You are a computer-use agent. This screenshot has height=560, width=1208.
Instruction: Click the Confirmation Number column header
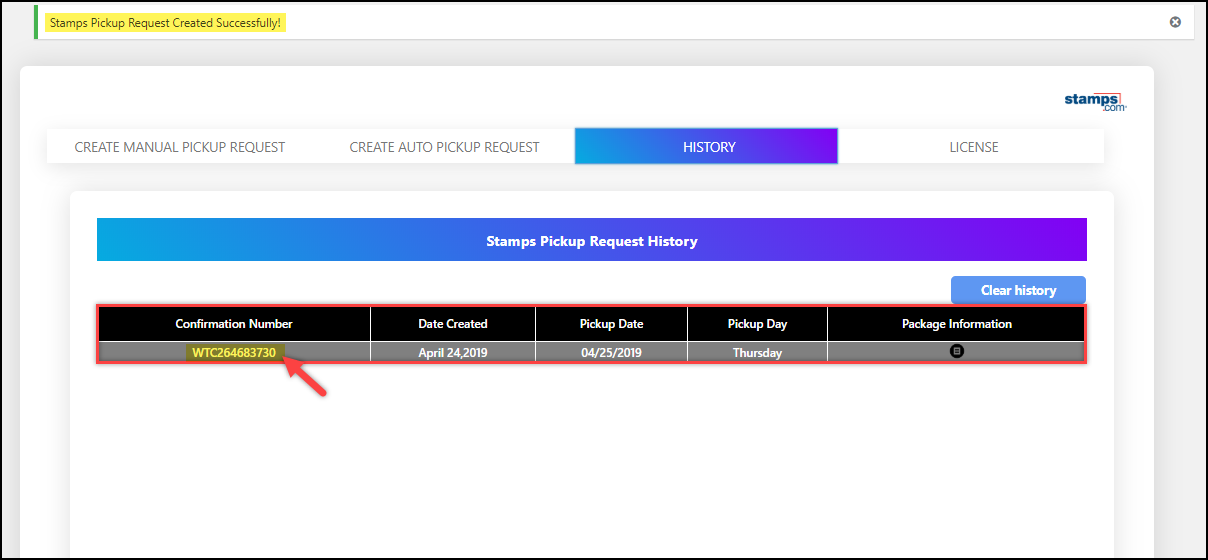[234, 324]
